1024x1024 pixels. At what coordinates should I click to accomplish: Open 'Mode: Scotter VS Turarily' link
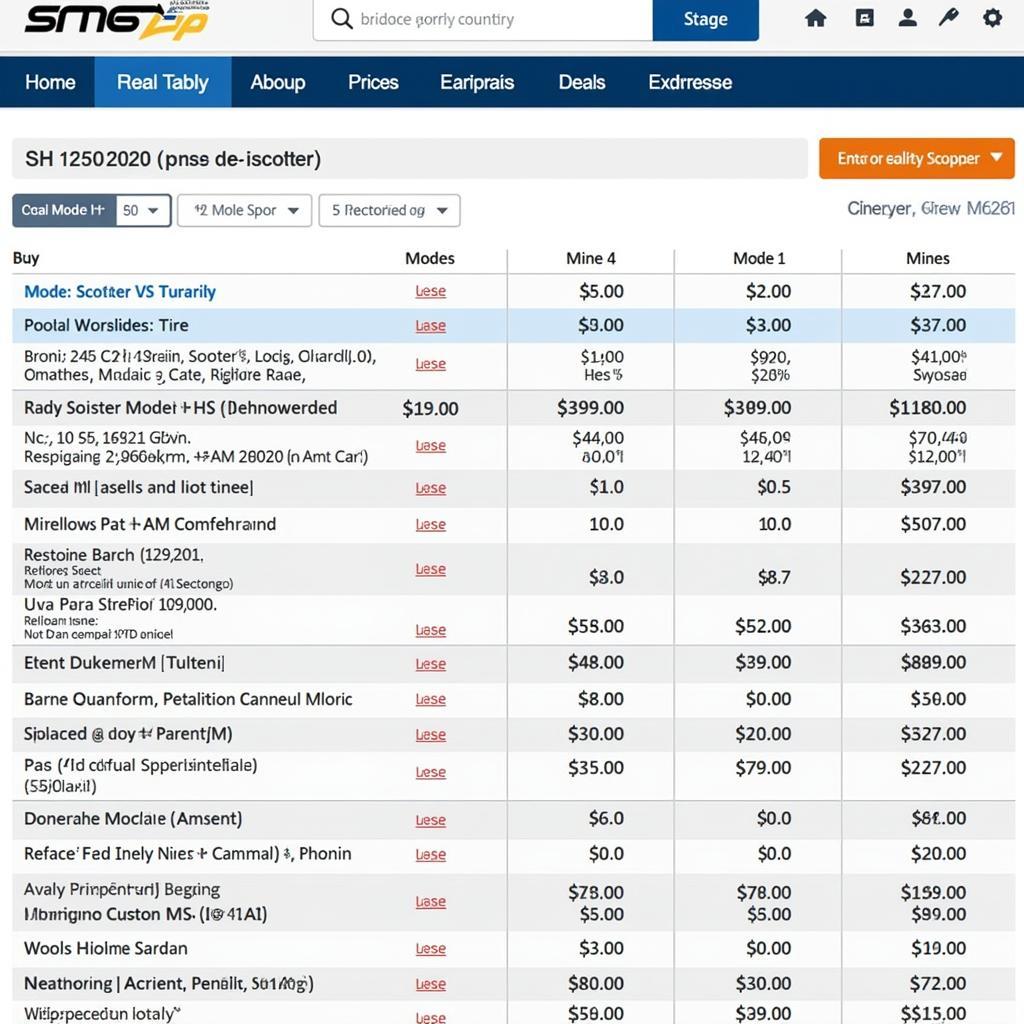[120, 292]
